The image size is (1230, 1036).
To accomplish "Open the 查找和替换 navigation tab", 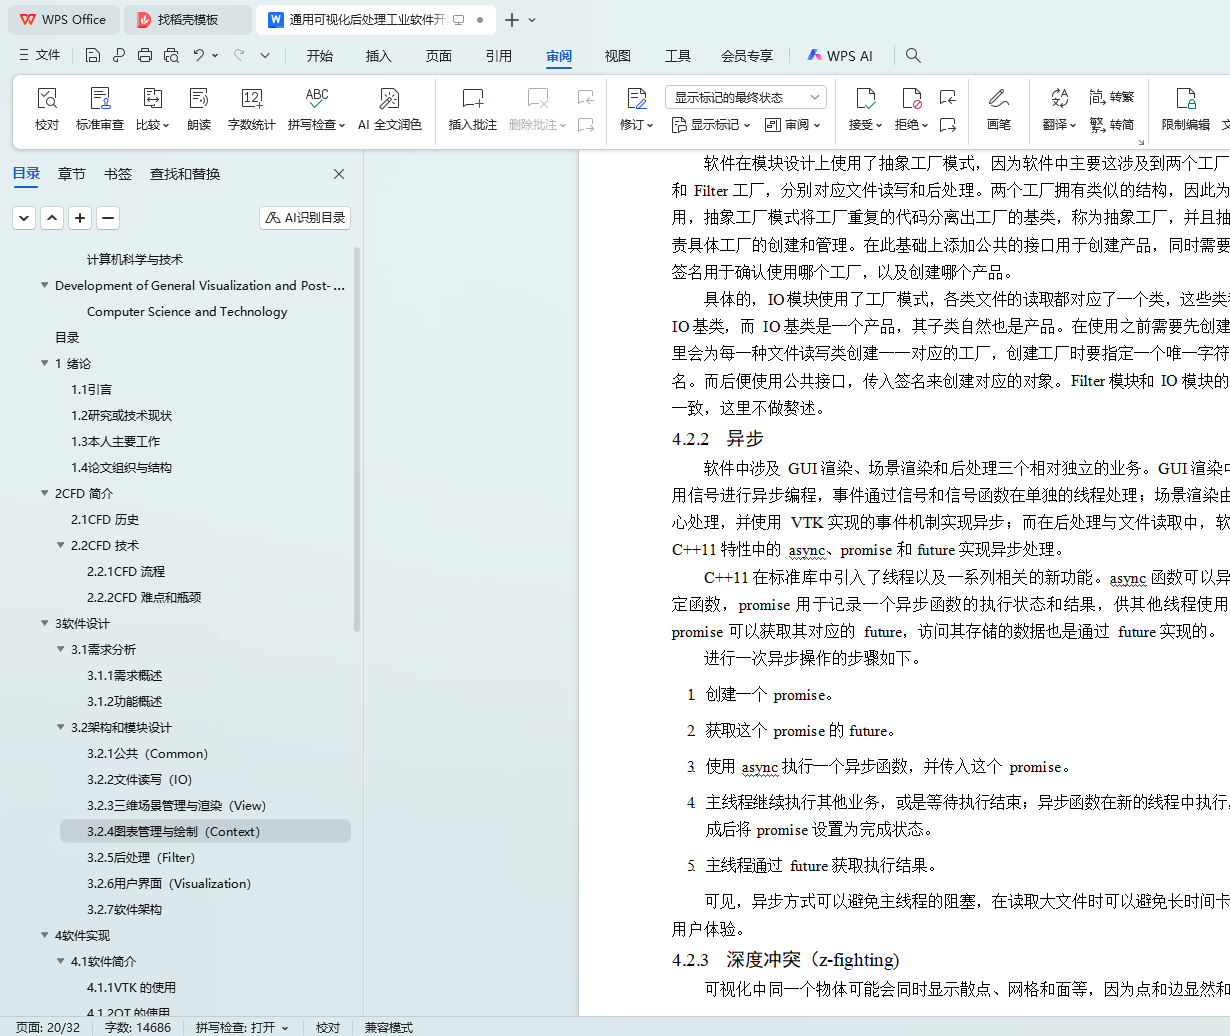I will point(185,174).
